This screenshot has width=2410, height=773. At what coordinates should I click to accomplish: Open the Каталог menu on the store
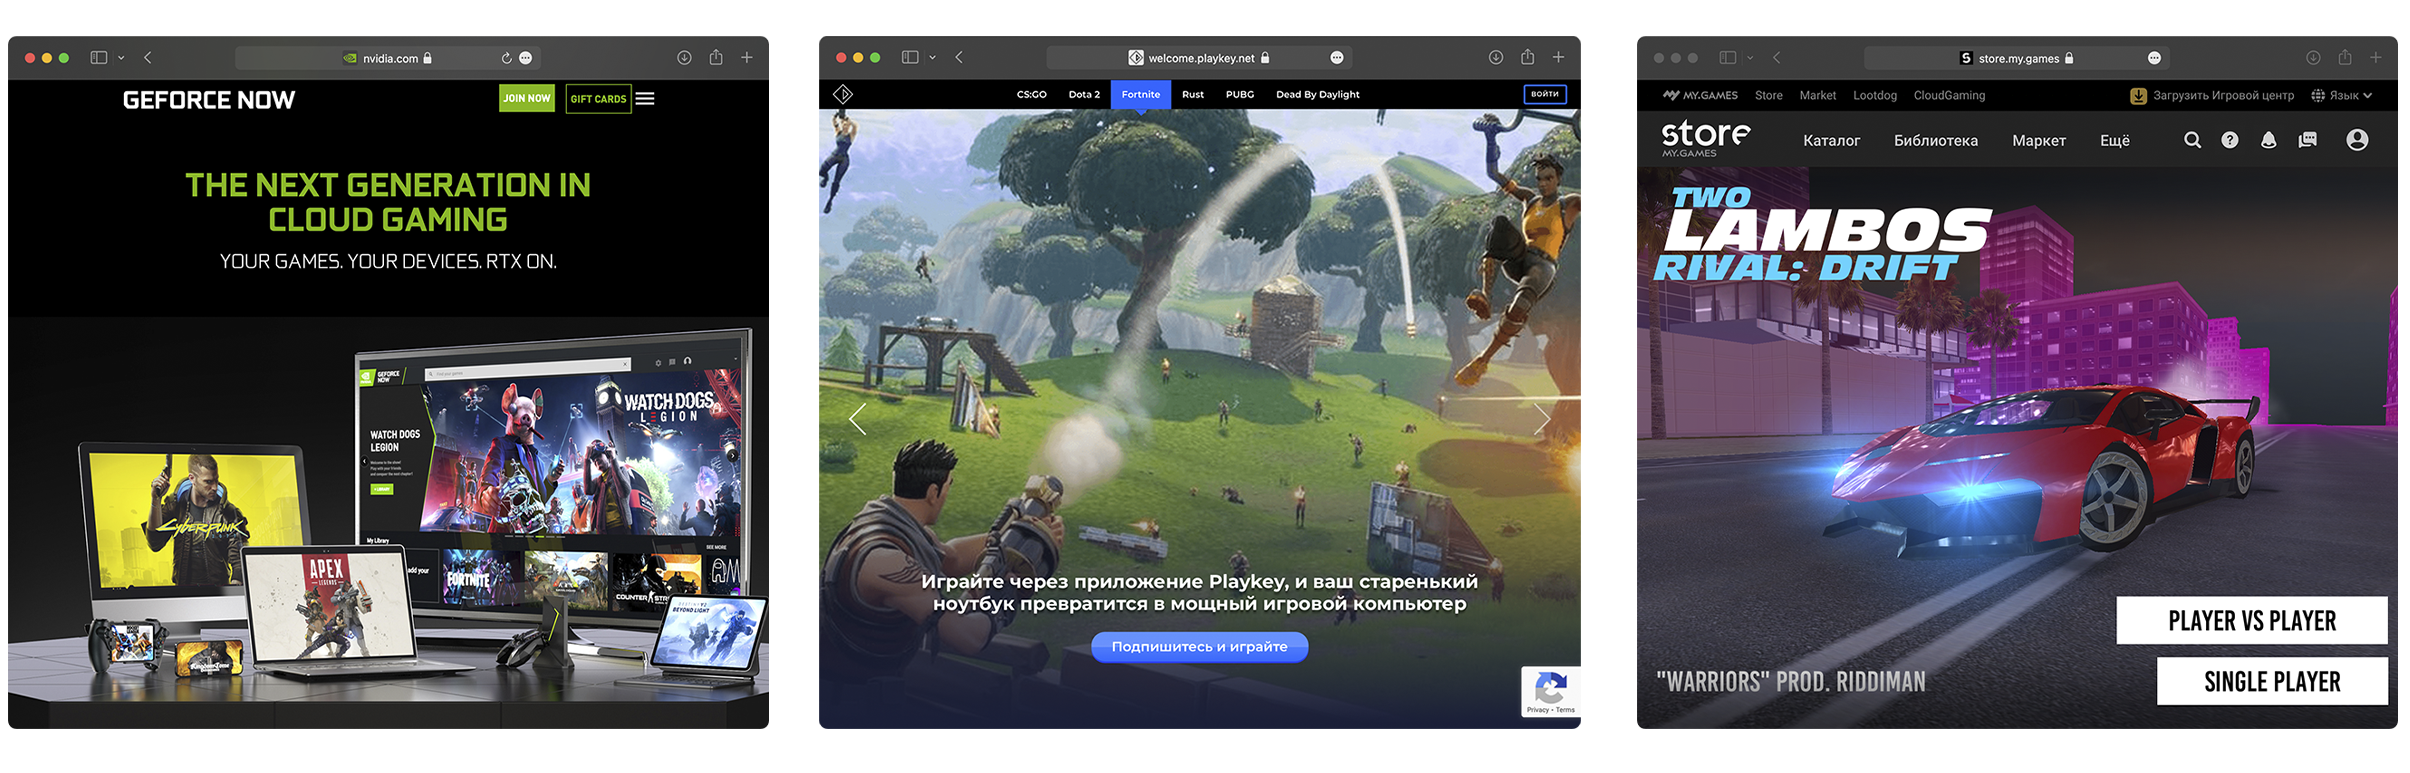pyautogui.click(x=1831, y=141)
